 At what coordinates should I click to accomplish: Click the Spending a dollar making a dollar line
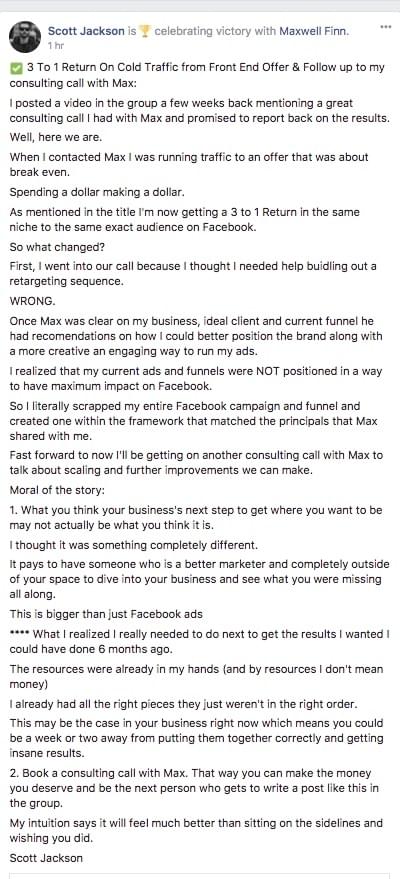[x=97, y=192]
